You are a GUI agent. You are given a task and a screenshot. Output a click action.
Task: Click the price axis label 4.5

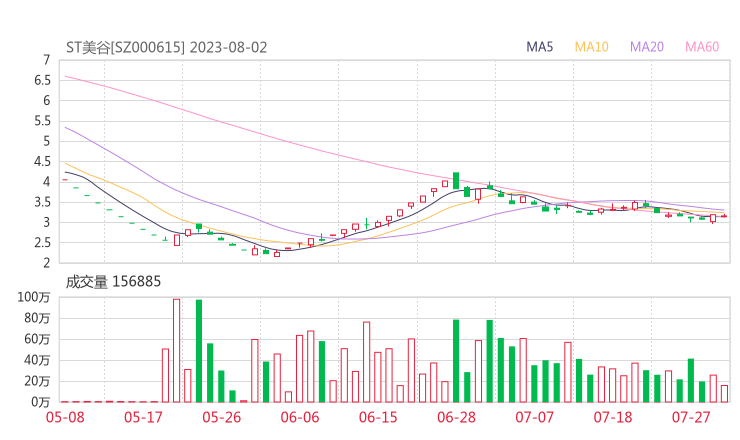pos(42,161)
